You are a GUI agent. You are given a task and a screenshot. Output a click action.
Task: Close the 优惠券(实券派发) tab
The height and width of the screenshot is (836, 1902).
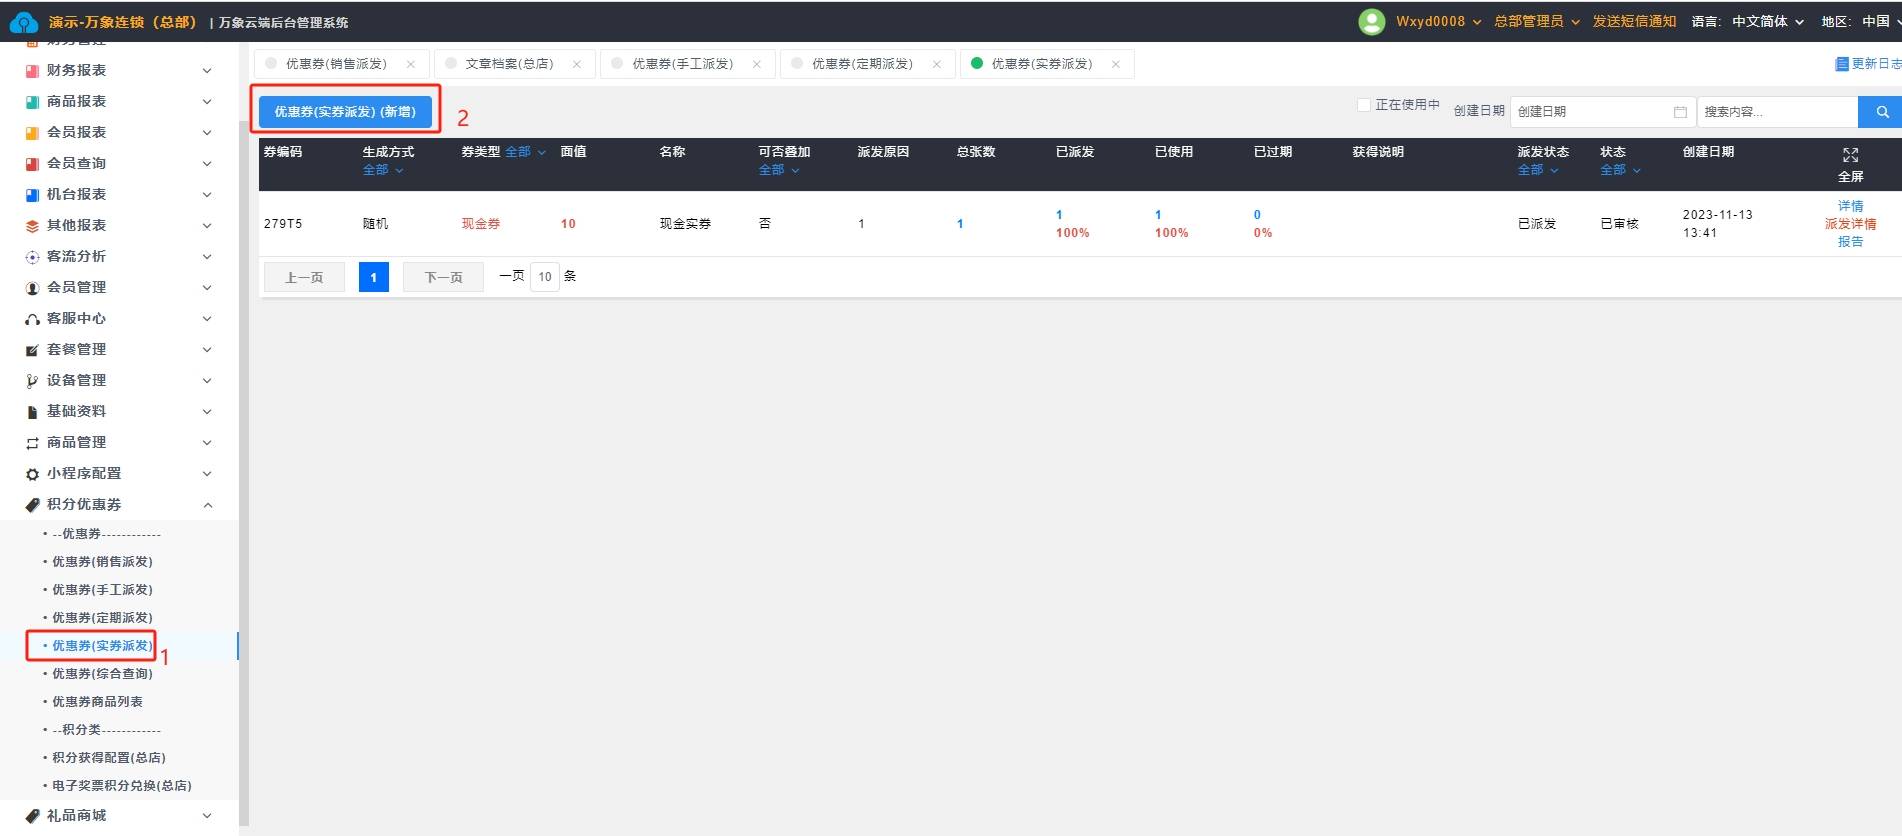point(1116,64)
